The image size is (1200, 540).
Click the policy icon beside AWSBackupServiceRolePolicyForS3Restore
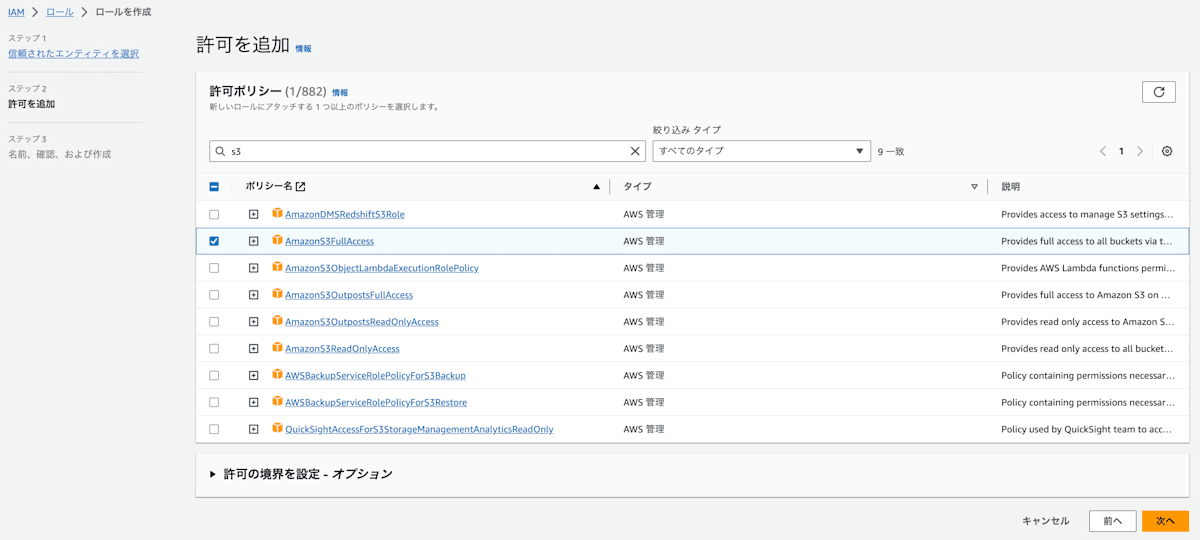click(277, 401)
